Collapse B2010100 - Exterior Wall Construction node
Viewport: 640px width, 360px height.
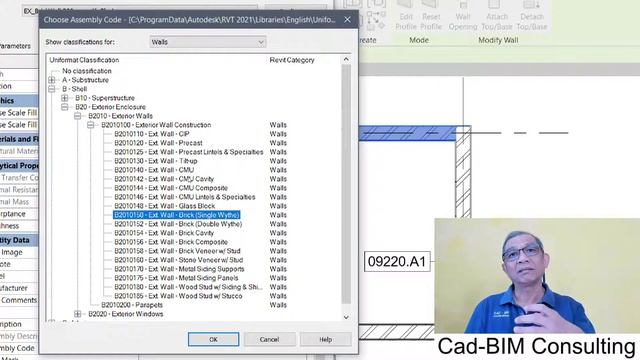91,125
